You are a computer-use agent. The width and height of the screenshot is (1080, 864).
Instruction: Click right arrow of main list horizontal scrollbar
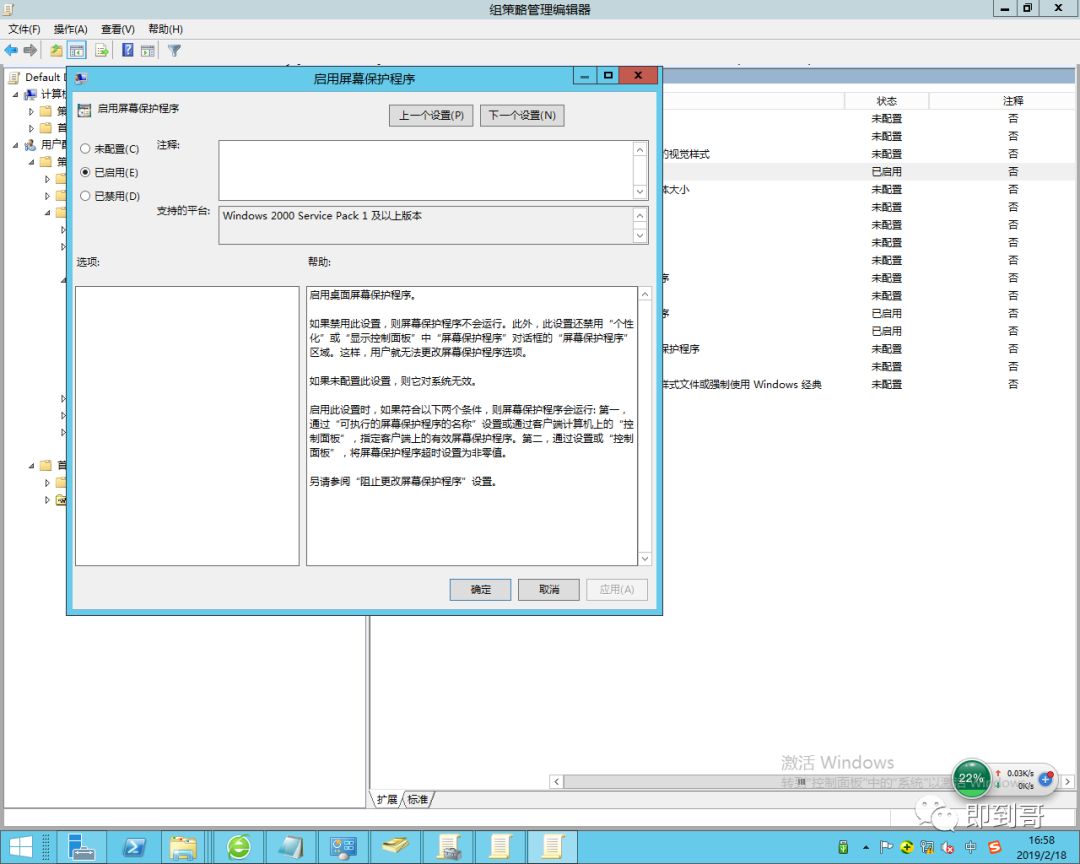(x=1068, y=782)
